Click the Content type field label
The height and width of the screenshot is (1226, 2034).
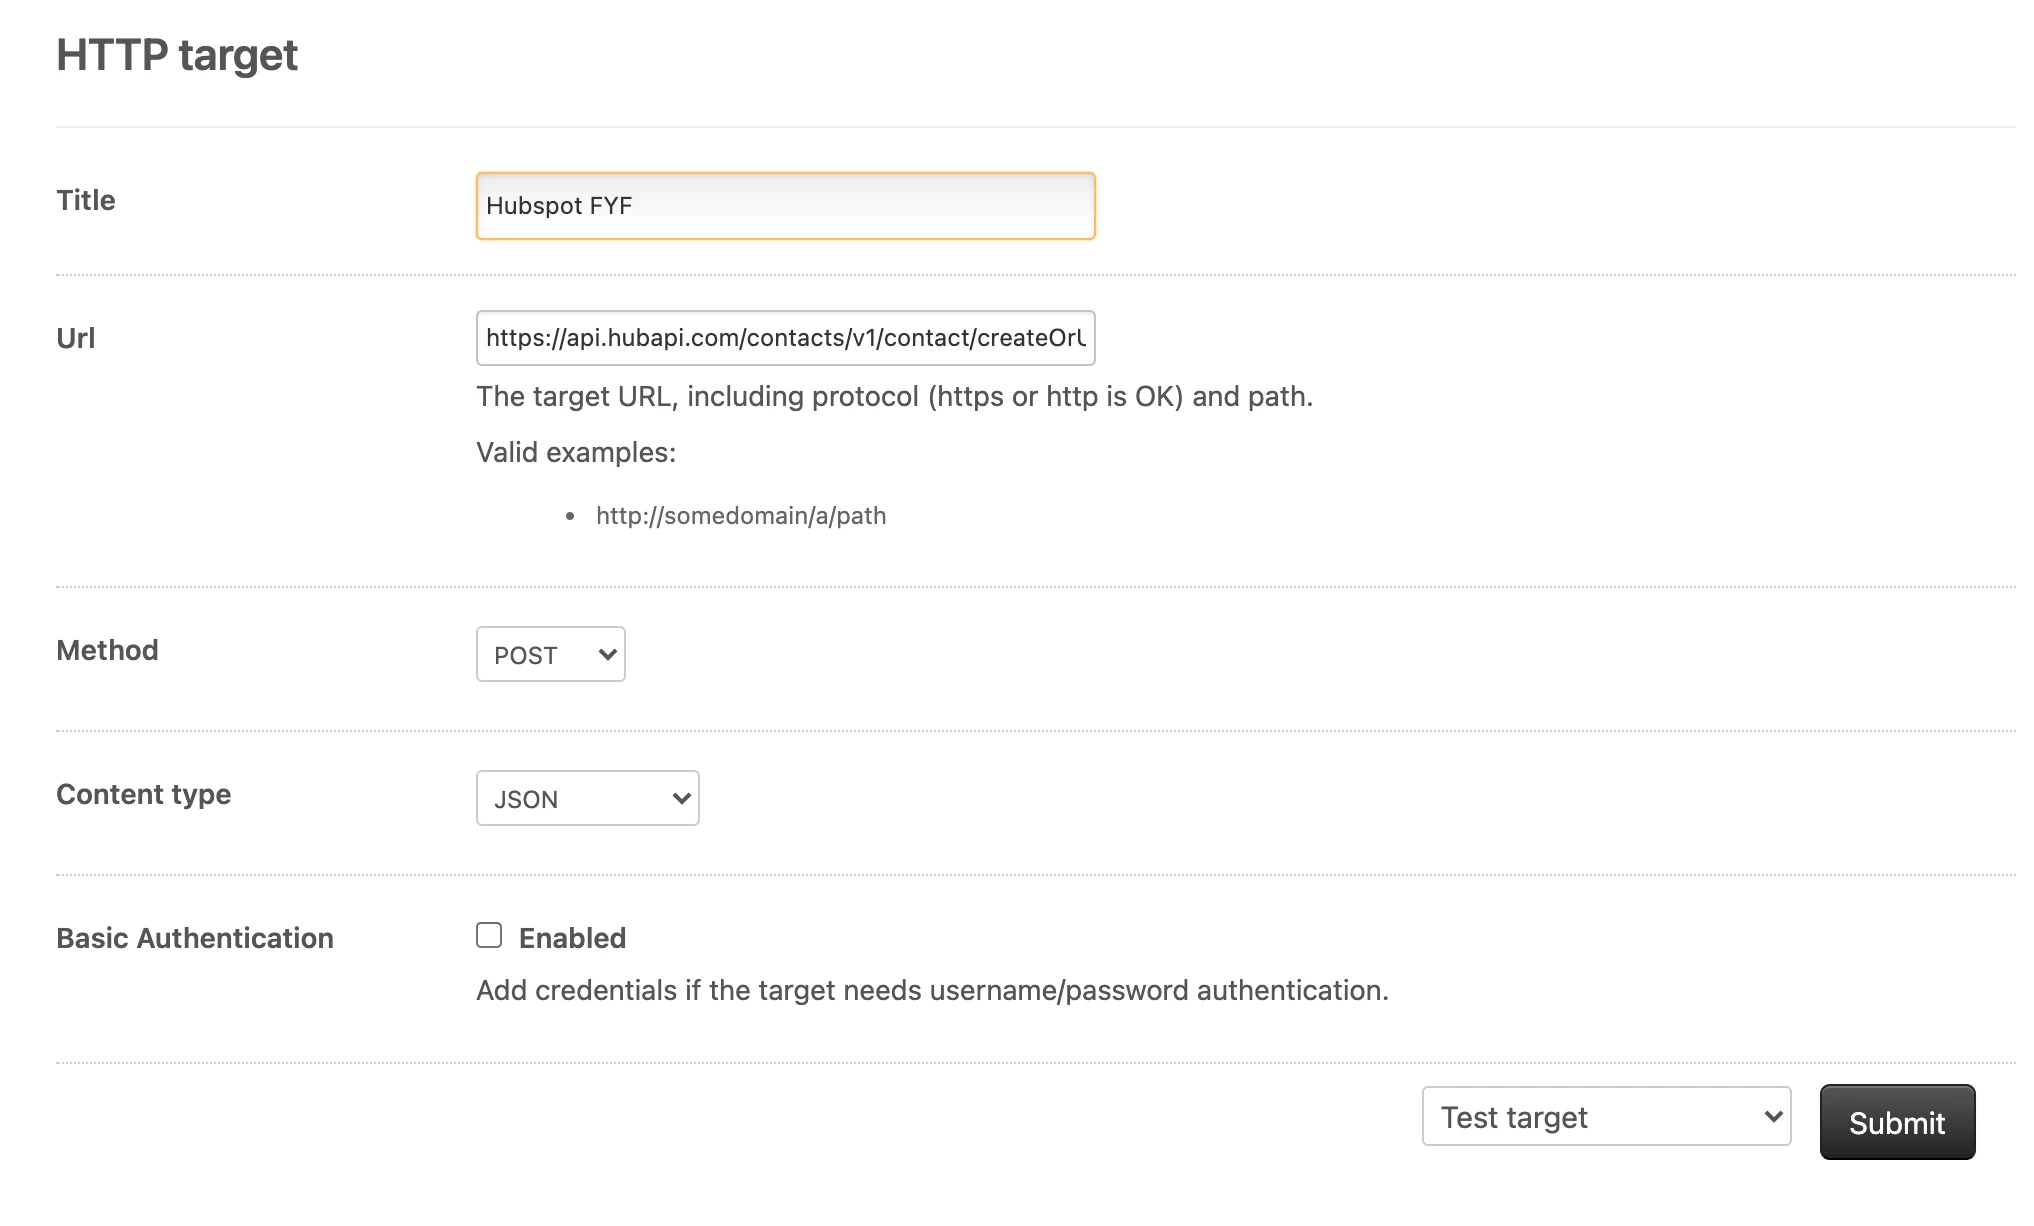pyautogui.click(x=143, y=794)
